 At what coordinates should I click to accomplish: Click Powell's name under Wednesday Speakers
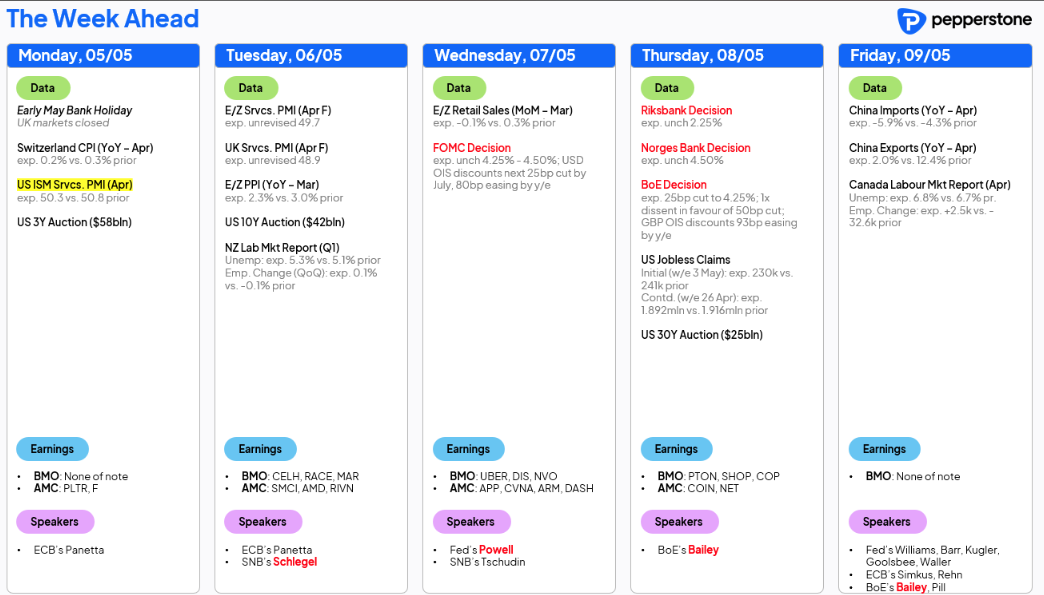pos(496,550)
